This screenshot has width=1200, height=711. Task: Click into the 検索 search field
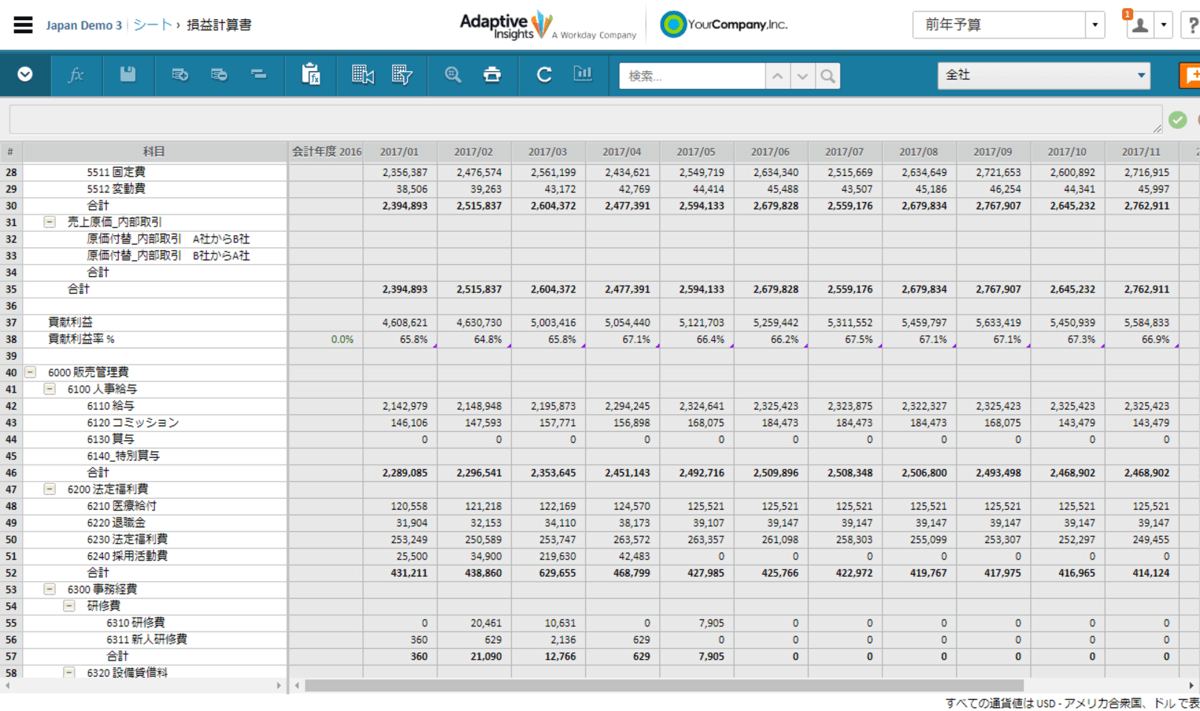692,76
